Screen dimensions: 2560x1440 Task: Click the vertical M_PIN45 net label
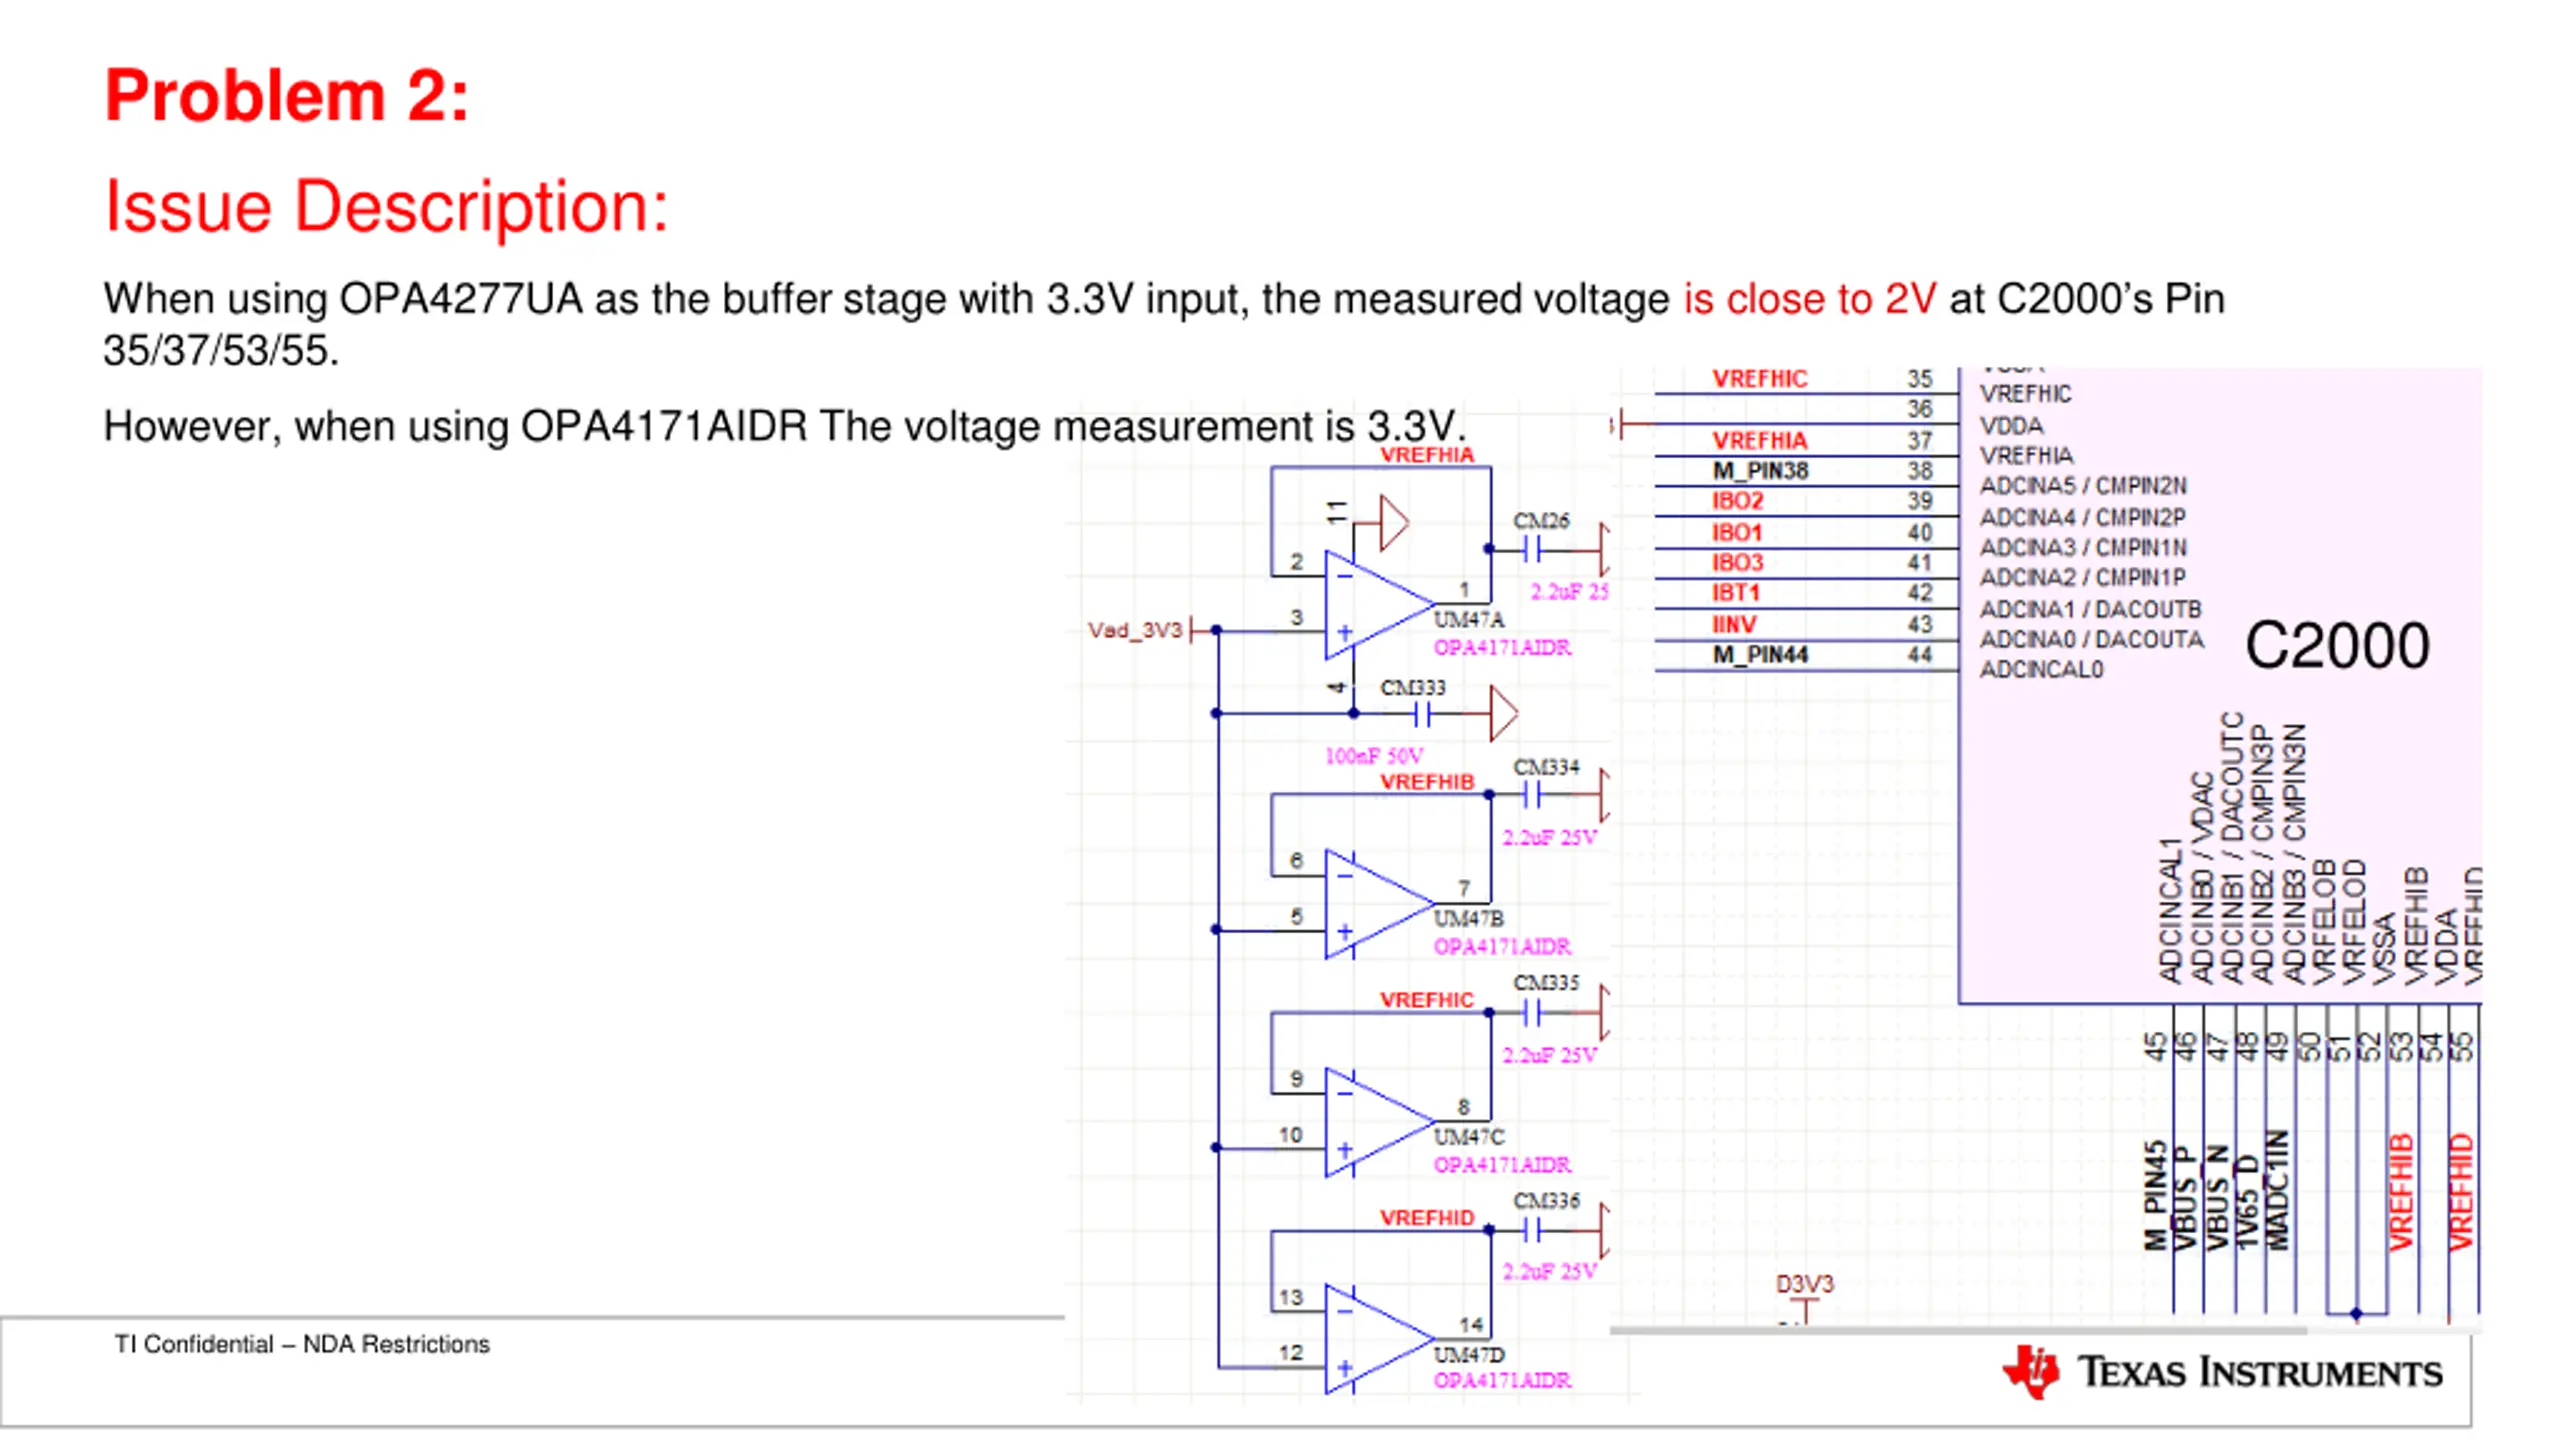click(2155, 1196)
